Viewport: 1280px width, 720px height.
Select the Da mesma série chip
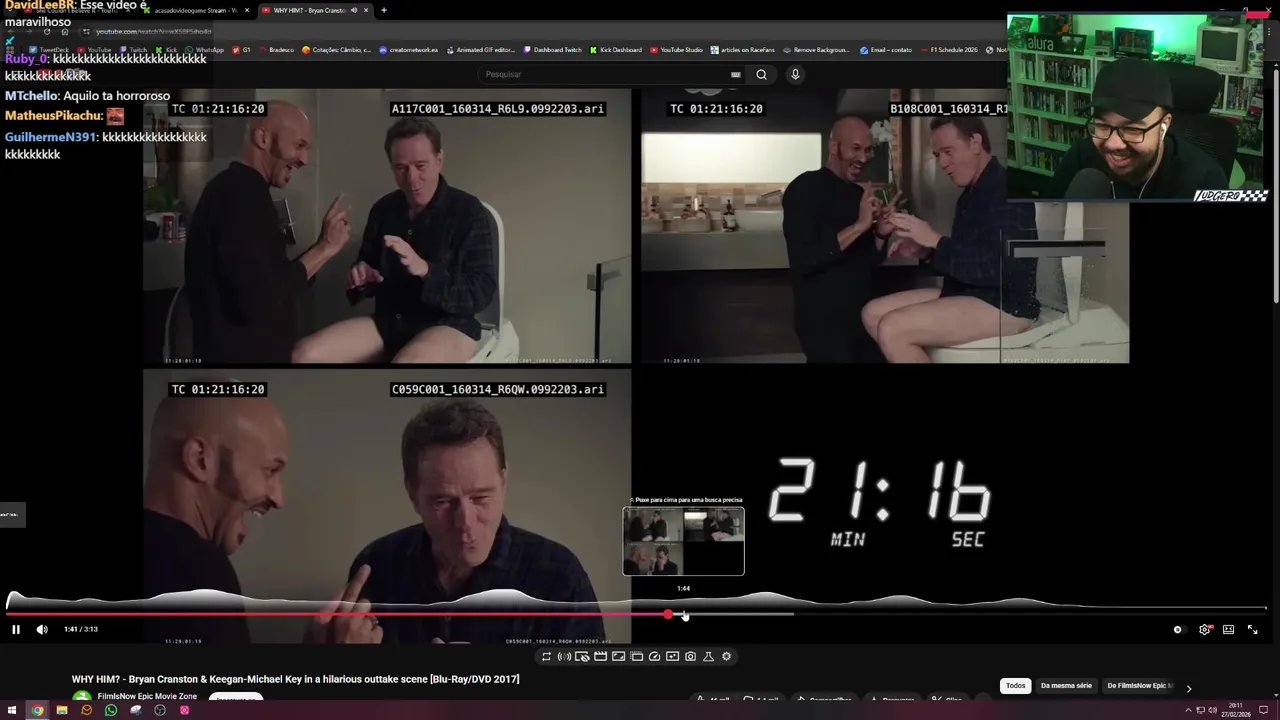coord(1066,686)
